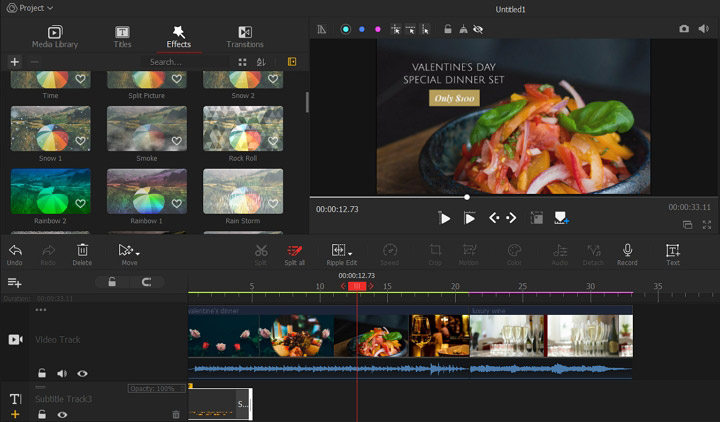The image size is (720, 422).
Task: Delete Subtitle Track3 using trash icon
Action: coord(176,414)
